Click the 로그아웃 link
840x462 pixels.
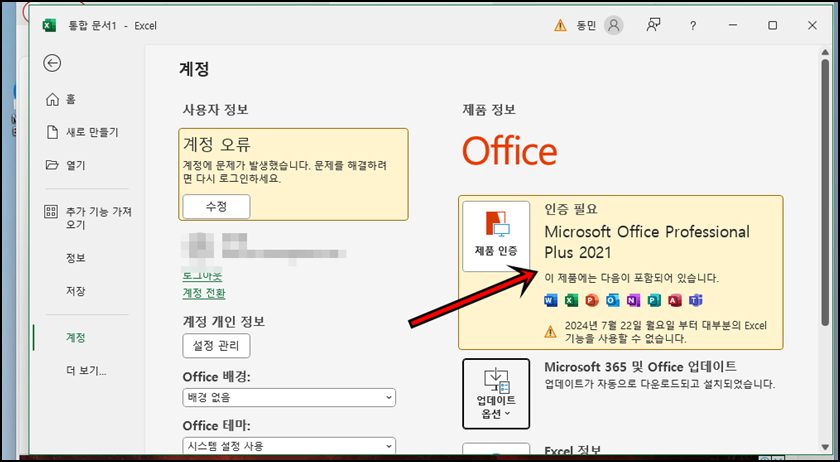[x=202, y=276]
